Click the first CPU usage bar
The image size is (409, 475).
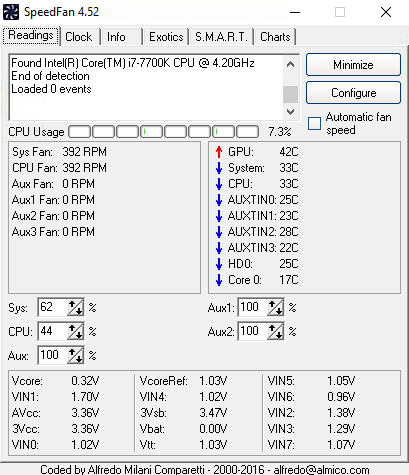tap(79, 132)
